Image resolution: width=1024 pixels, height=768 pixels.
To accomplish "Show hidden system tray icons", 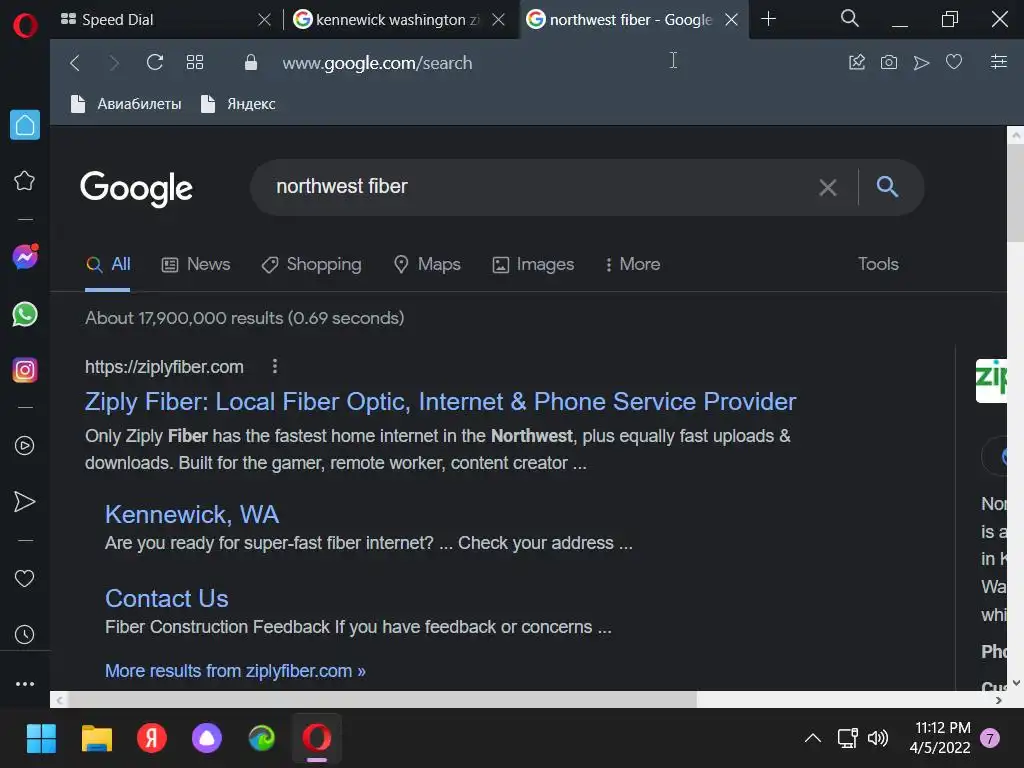I will pos(812,738).
